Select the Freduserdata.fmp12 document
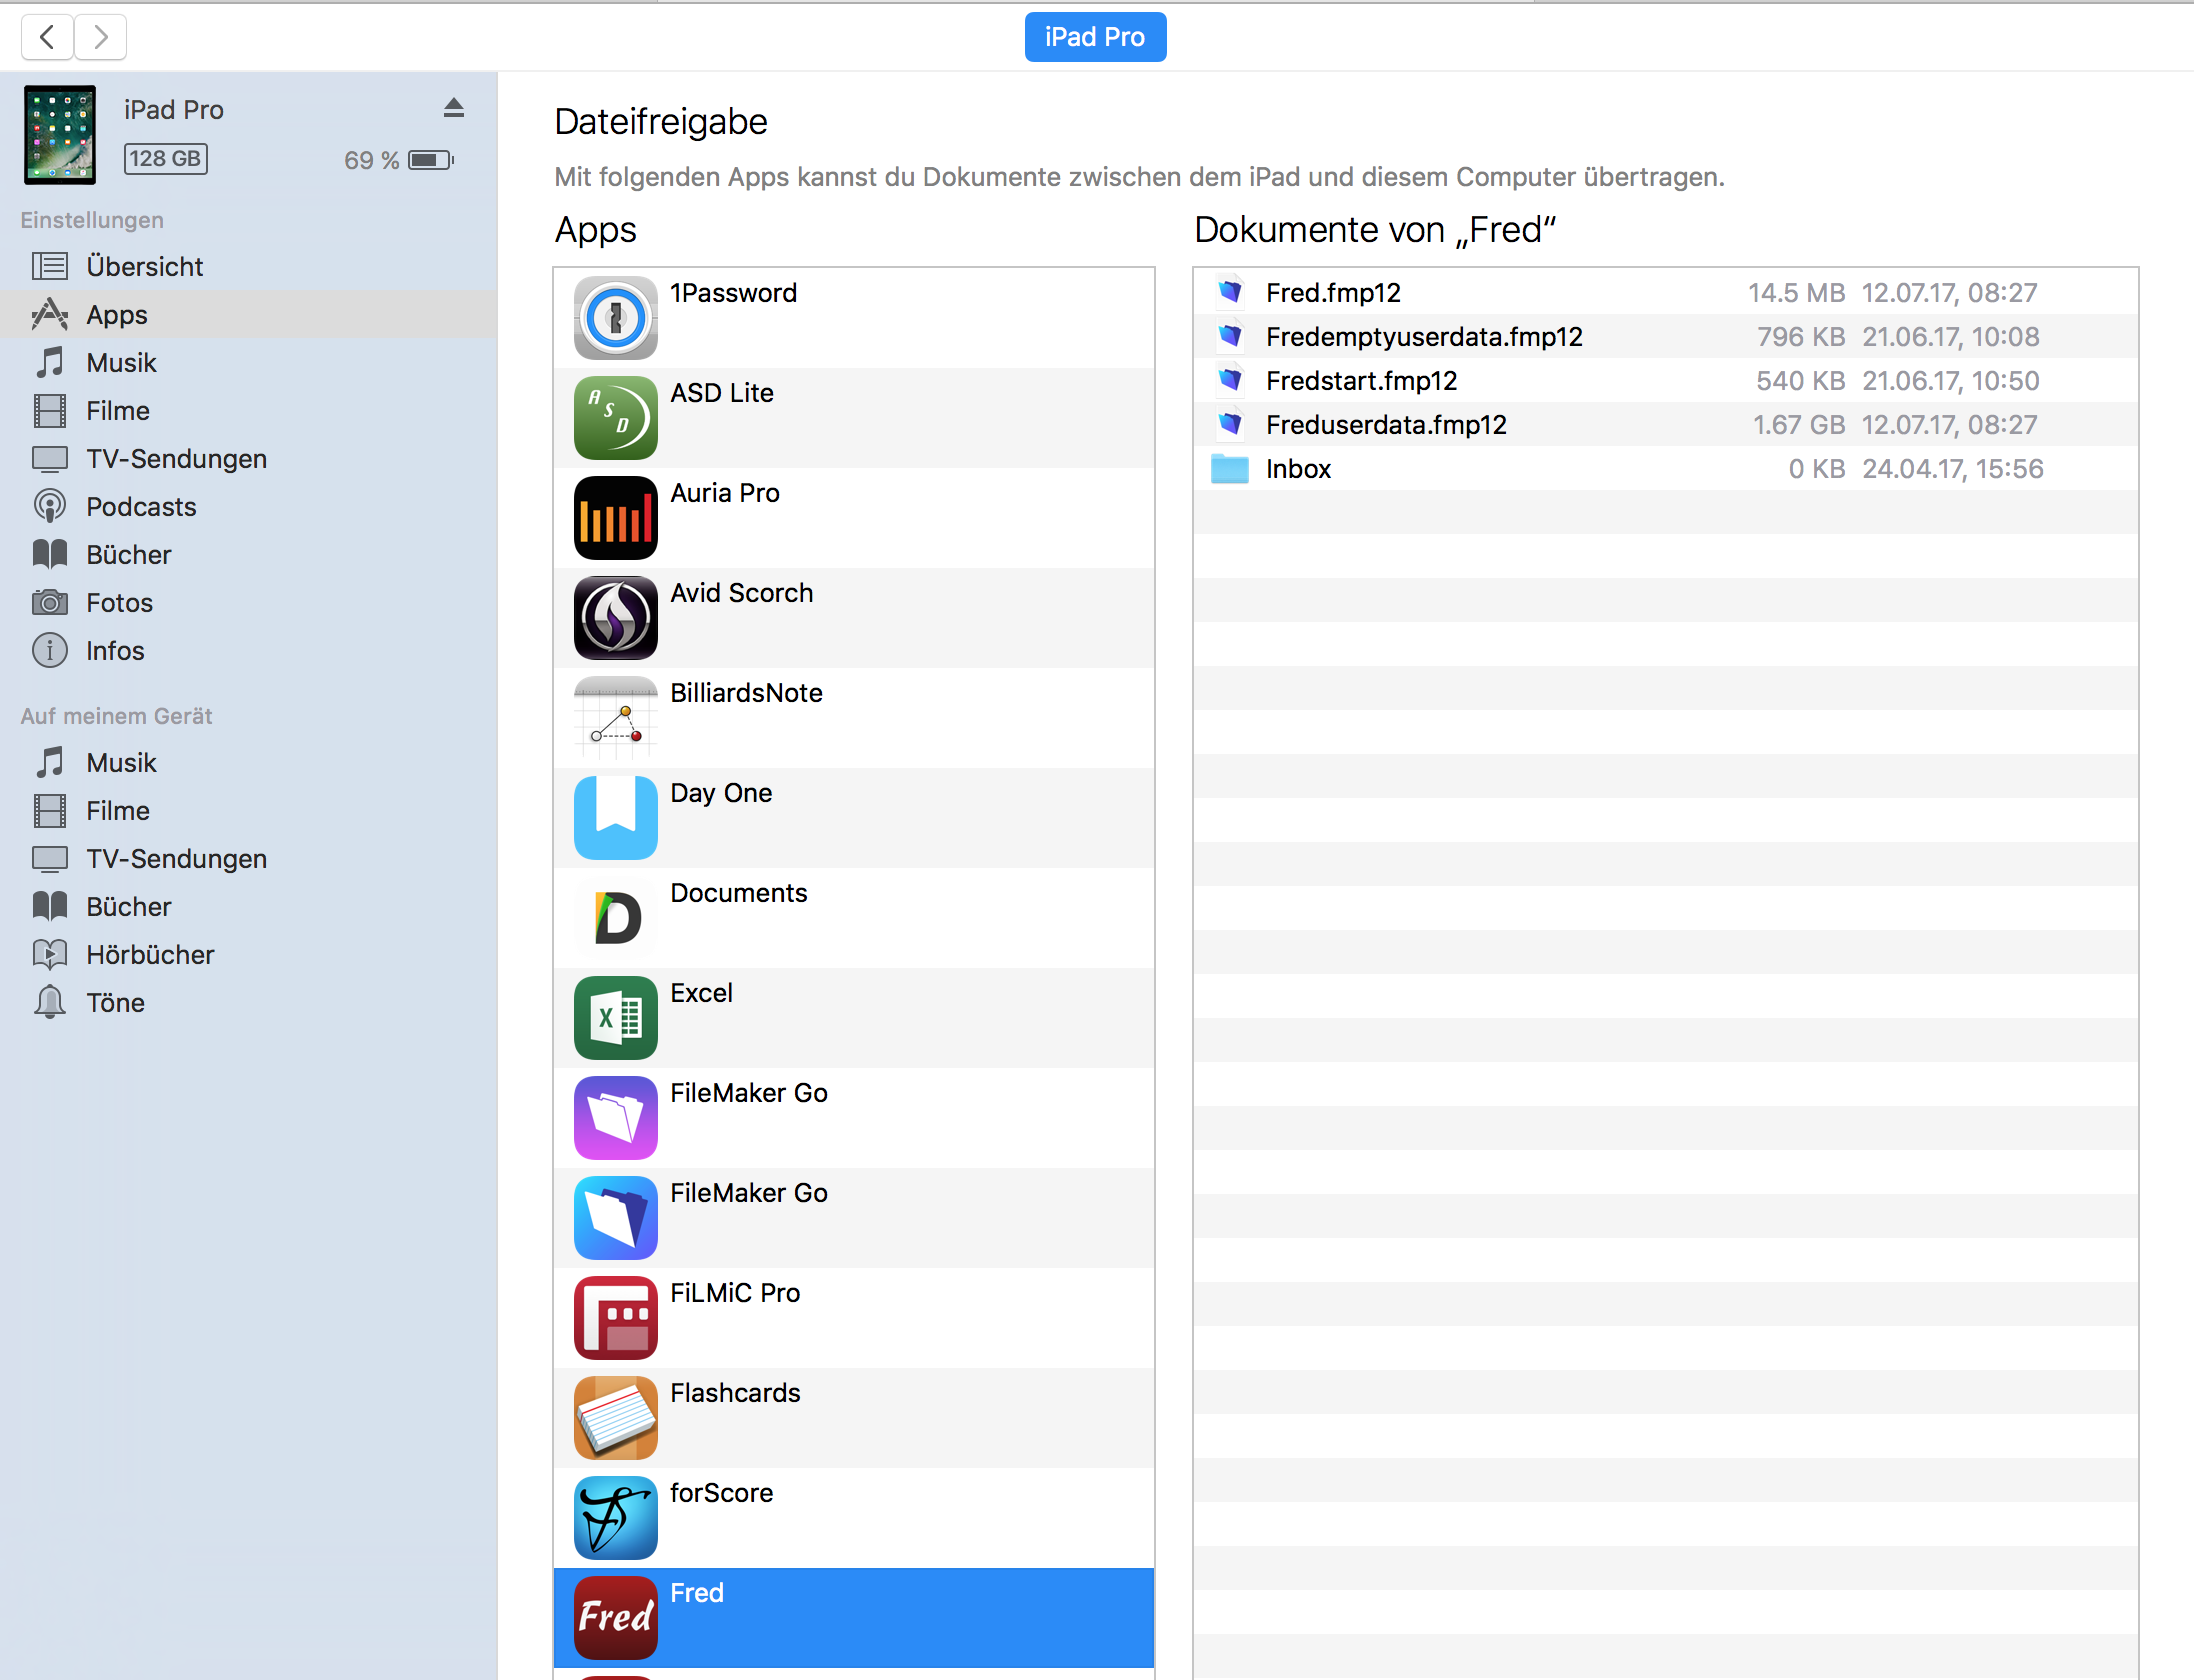2194x1680 pixels. (1385, 425)
